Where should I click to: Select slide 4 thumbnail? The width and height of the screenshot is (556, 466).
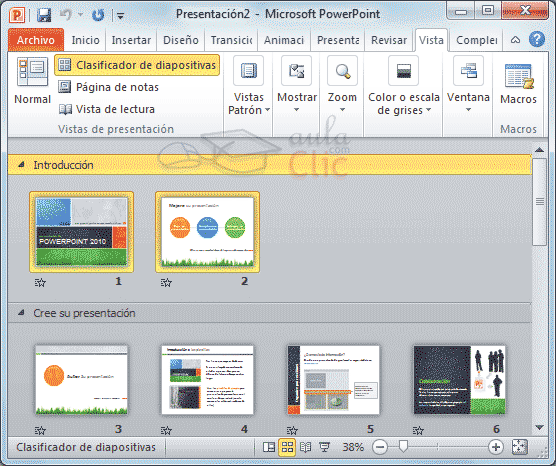click(207, 380)
